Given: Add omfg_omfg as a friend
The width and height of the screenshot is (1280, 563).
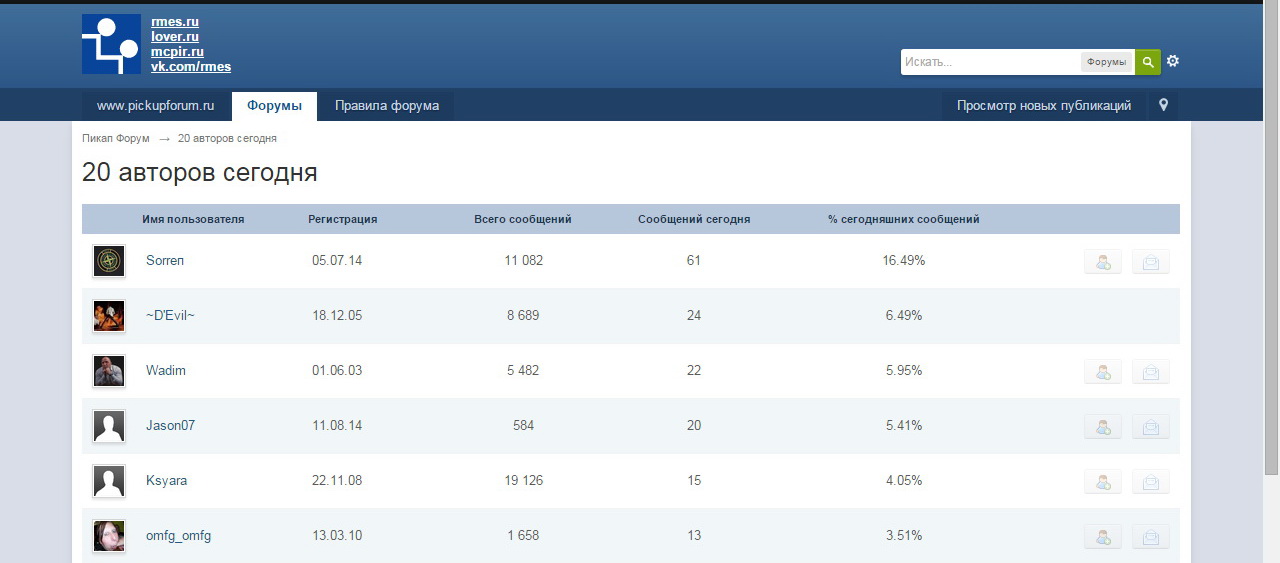Looking at the screenshot, I should point(1103,537).
